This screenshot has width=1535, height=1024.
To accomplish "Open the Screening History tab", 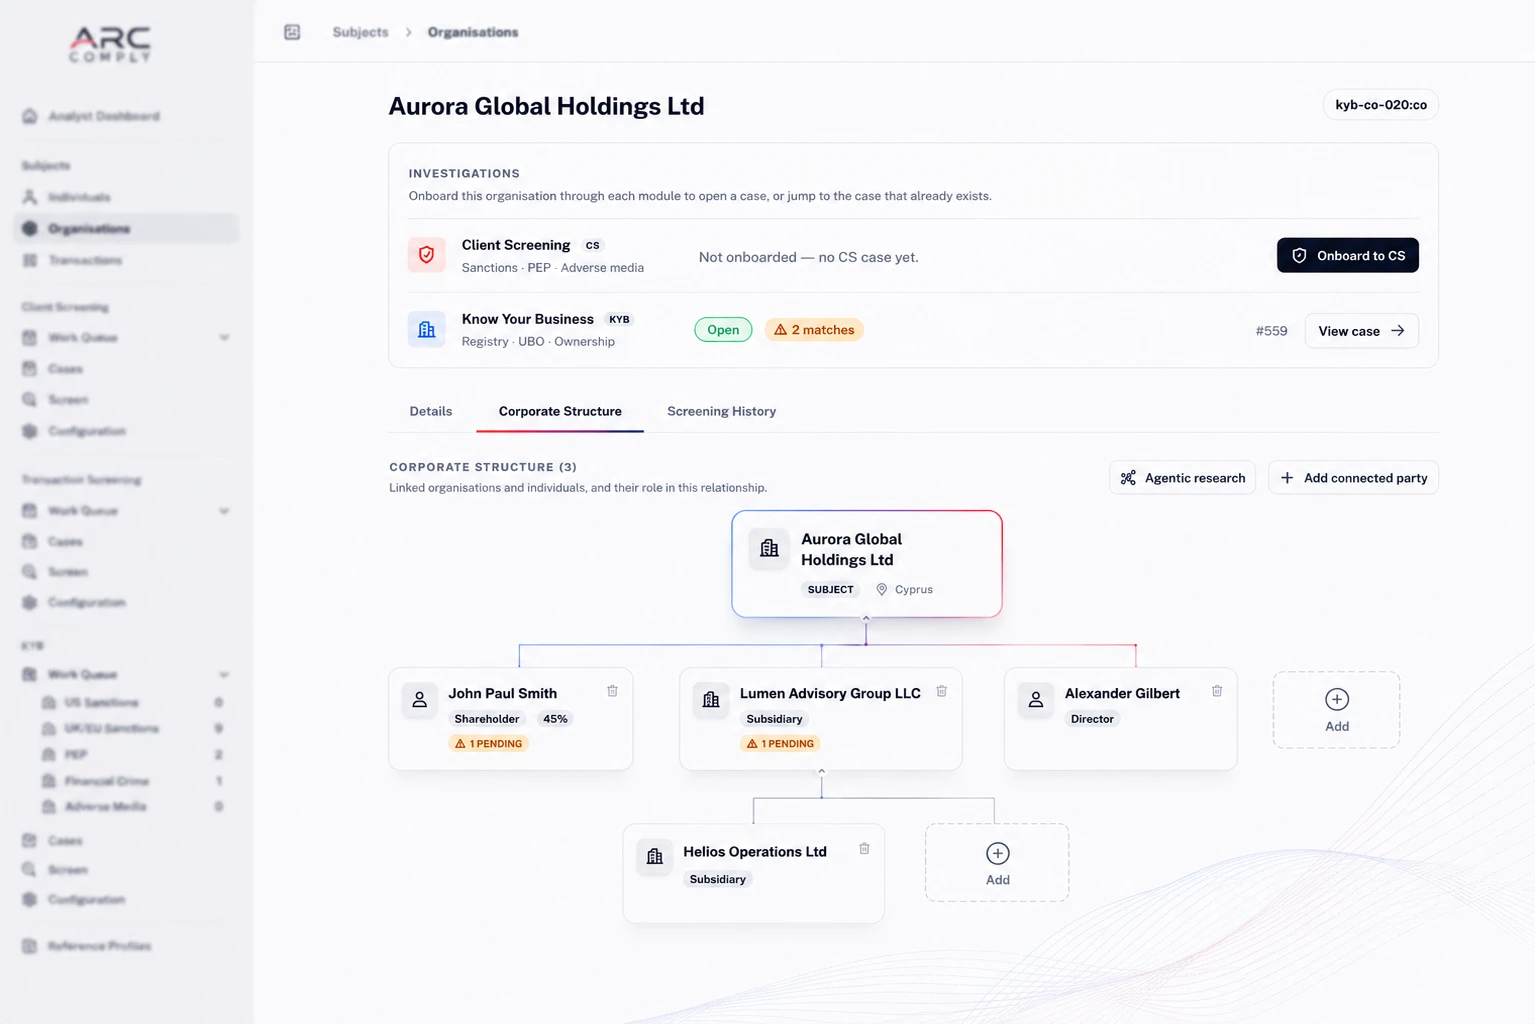I will click(721, 411).
